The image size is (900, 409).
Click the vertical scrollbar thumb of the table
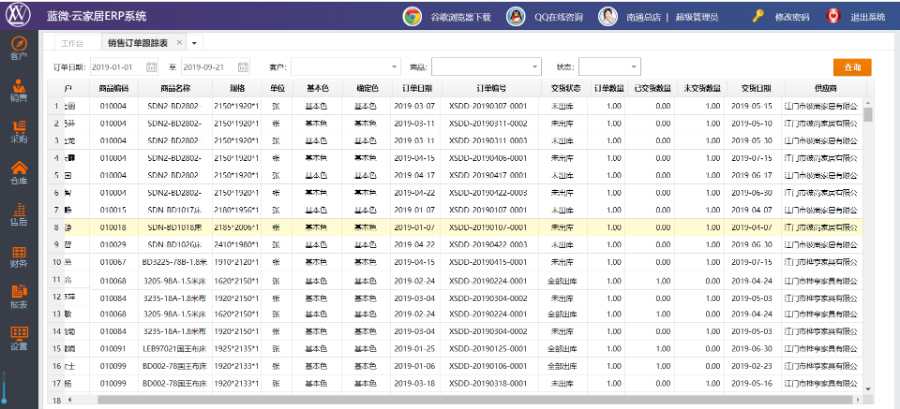point(867,114)
